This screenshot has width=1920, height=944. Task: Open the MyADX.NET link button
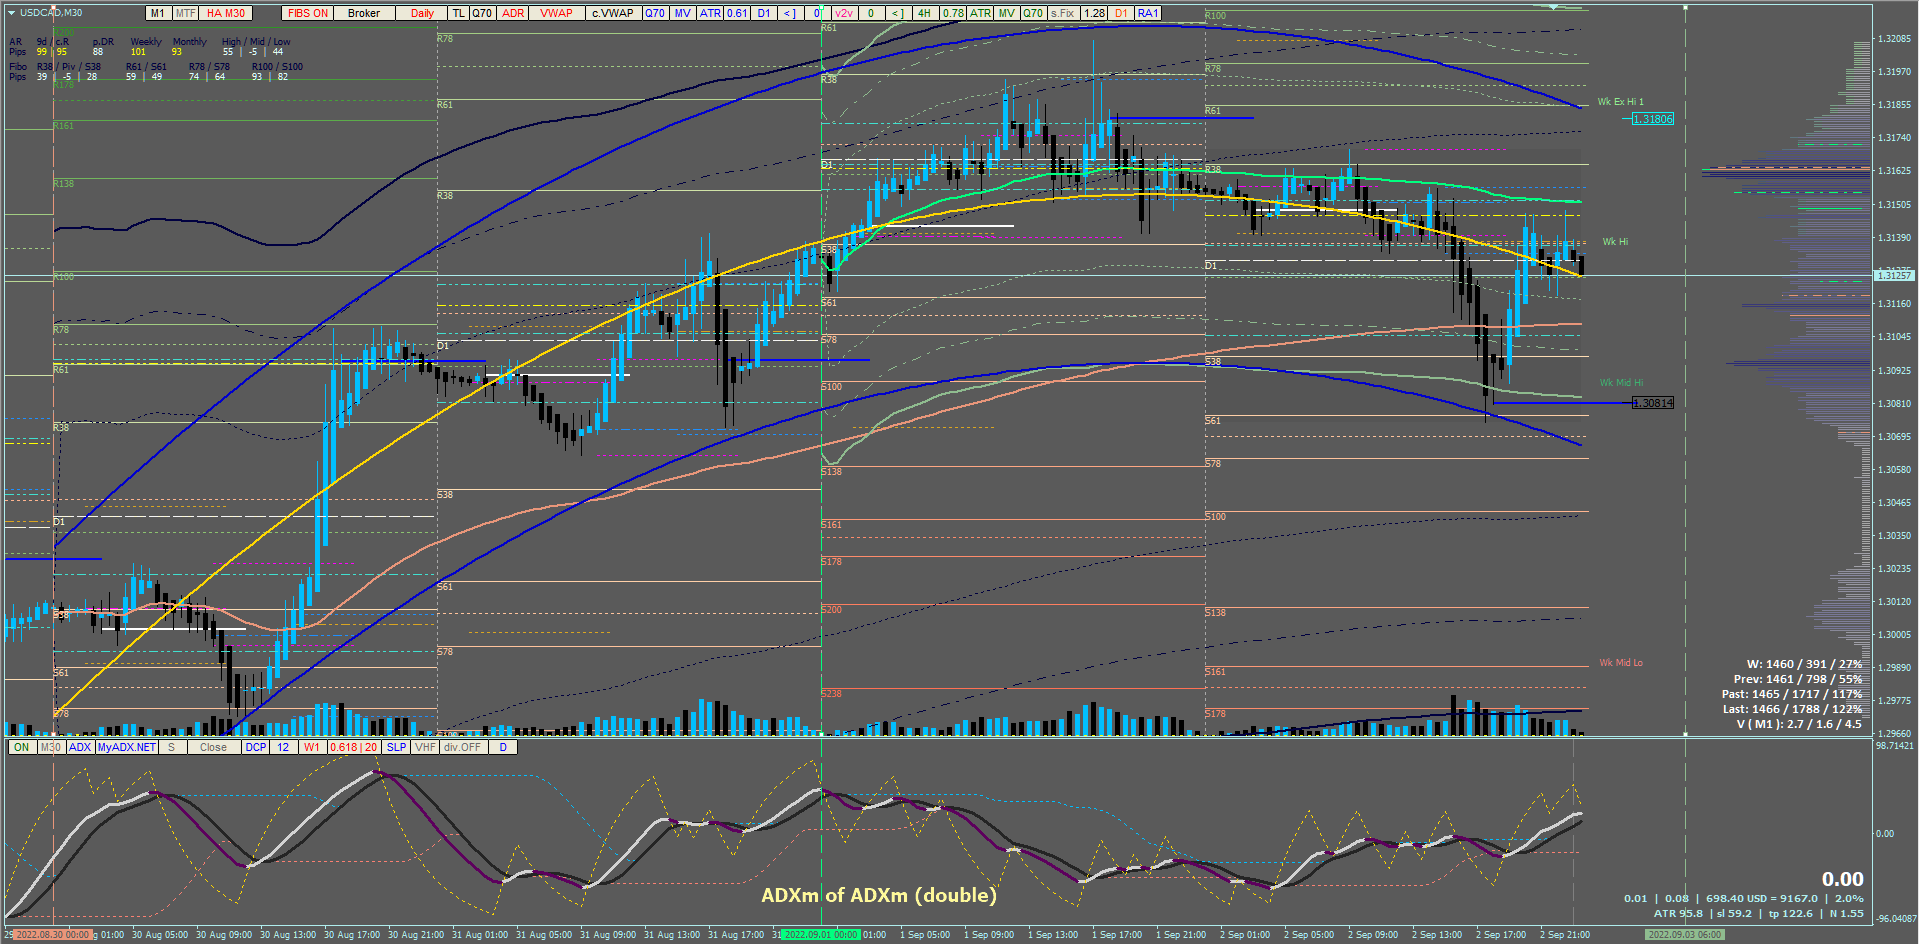[127, 747]
